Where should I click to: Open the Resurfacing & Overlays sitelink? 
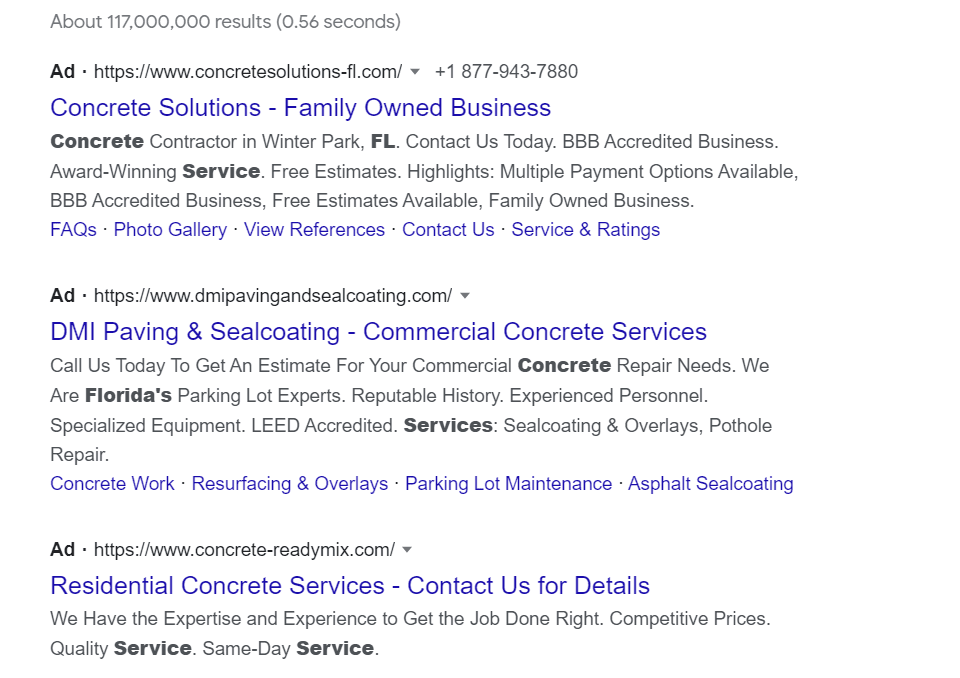(289, 484)
